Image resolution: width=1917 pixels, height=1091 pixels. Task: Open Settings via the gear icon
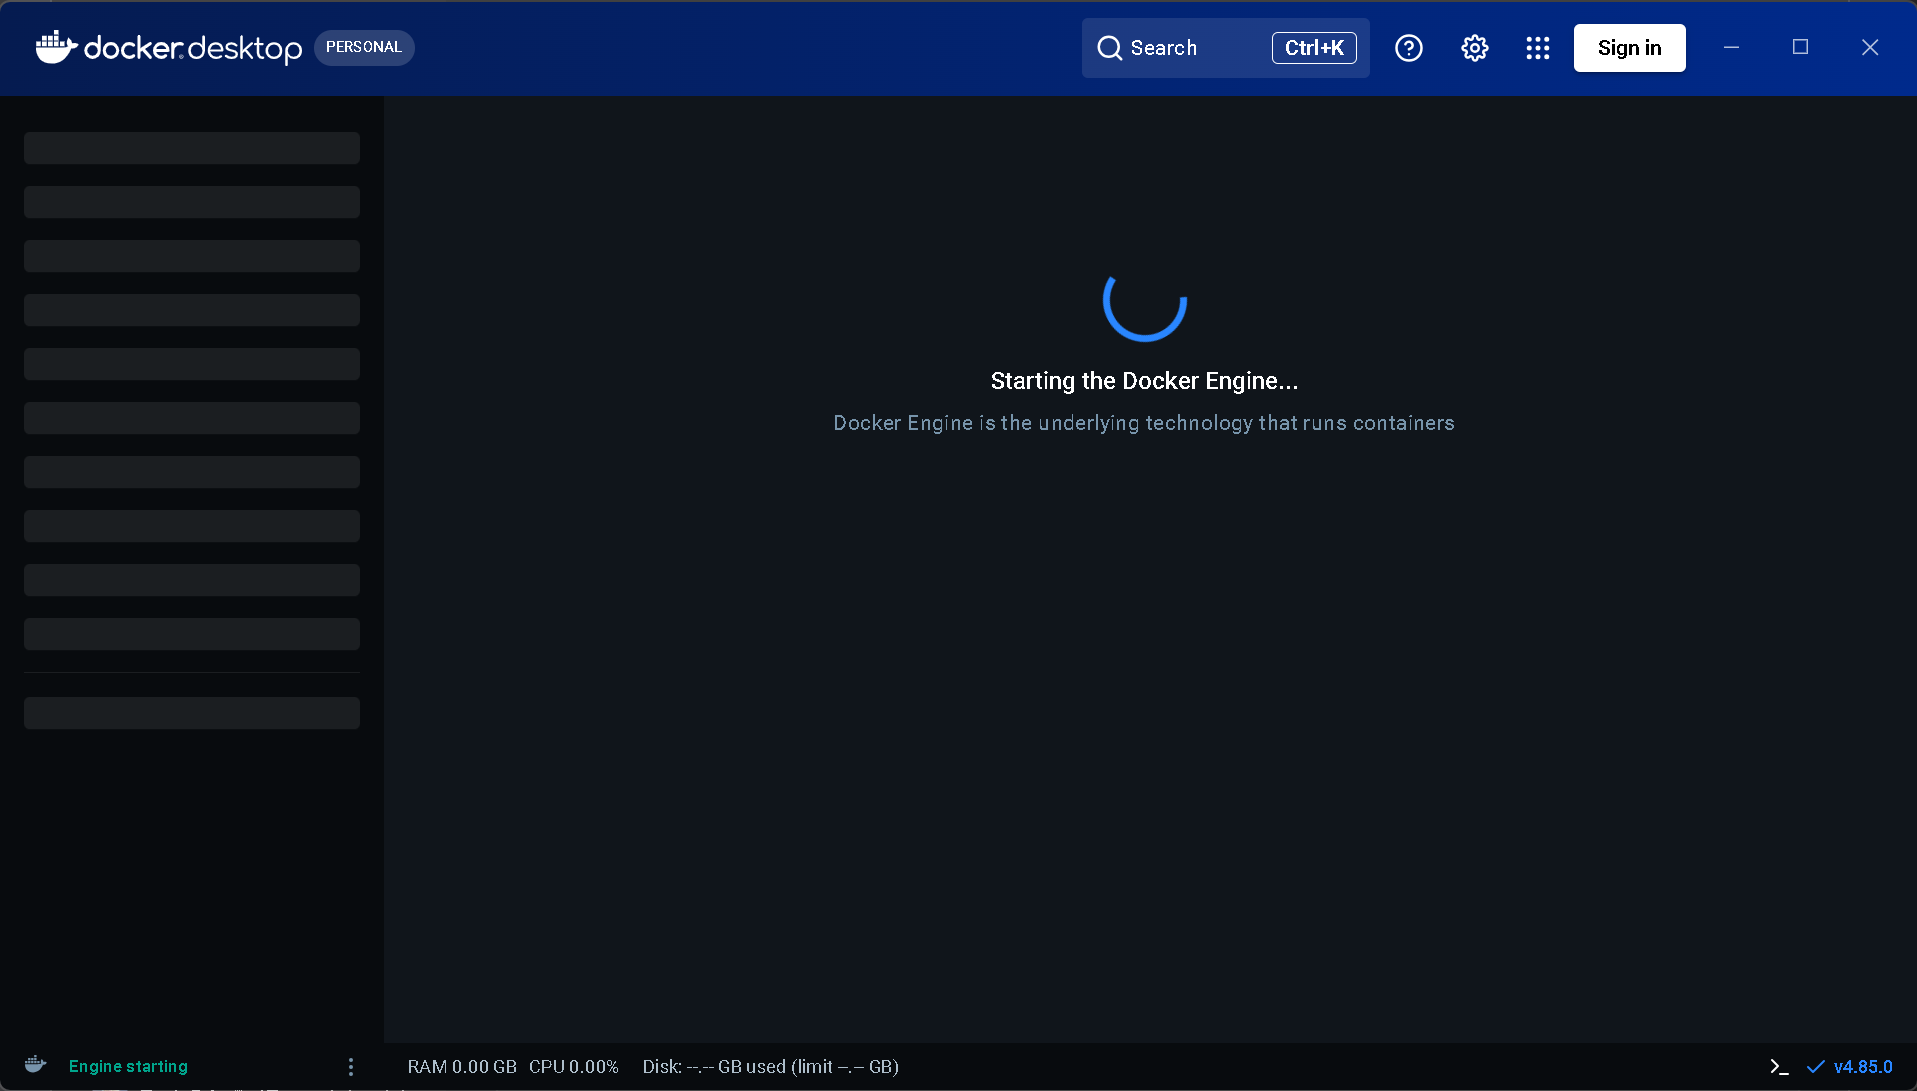1475,48
